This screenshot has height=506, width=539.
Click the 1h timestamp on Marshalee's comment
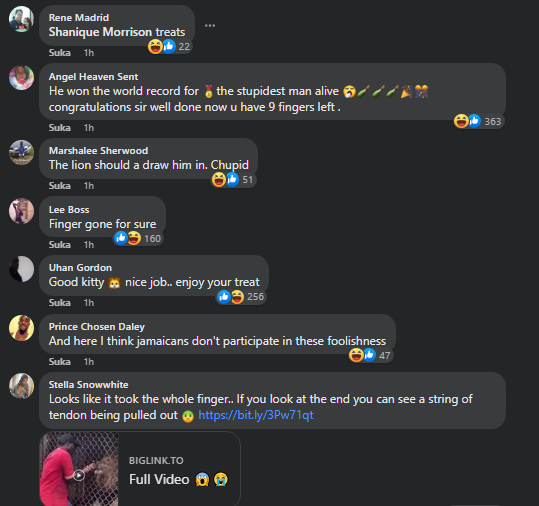[x=89, y=186]
